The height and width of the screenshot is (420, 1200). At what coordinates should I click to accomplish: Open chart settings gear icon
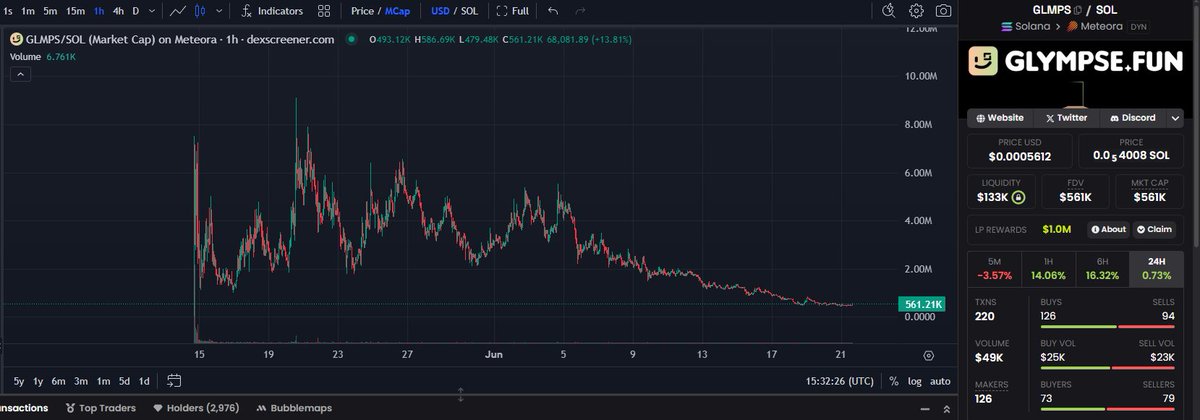[x=917, y=11]
